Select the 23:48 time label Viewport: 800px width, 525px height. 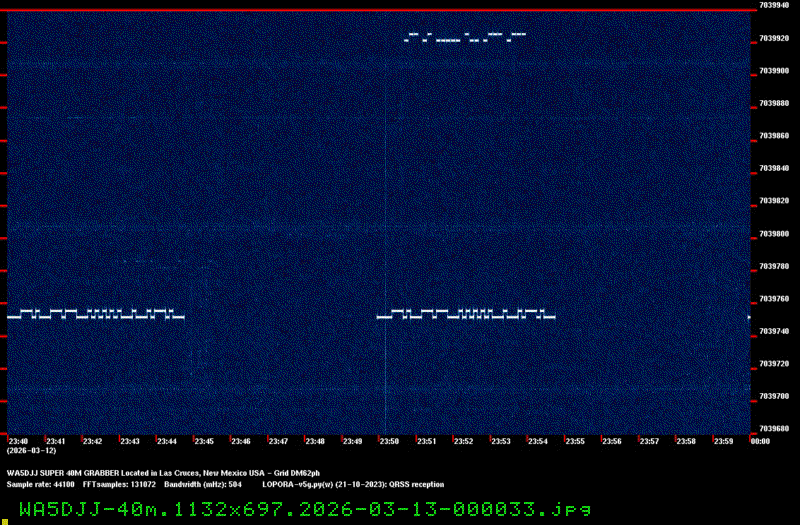(x=315, y=441)
